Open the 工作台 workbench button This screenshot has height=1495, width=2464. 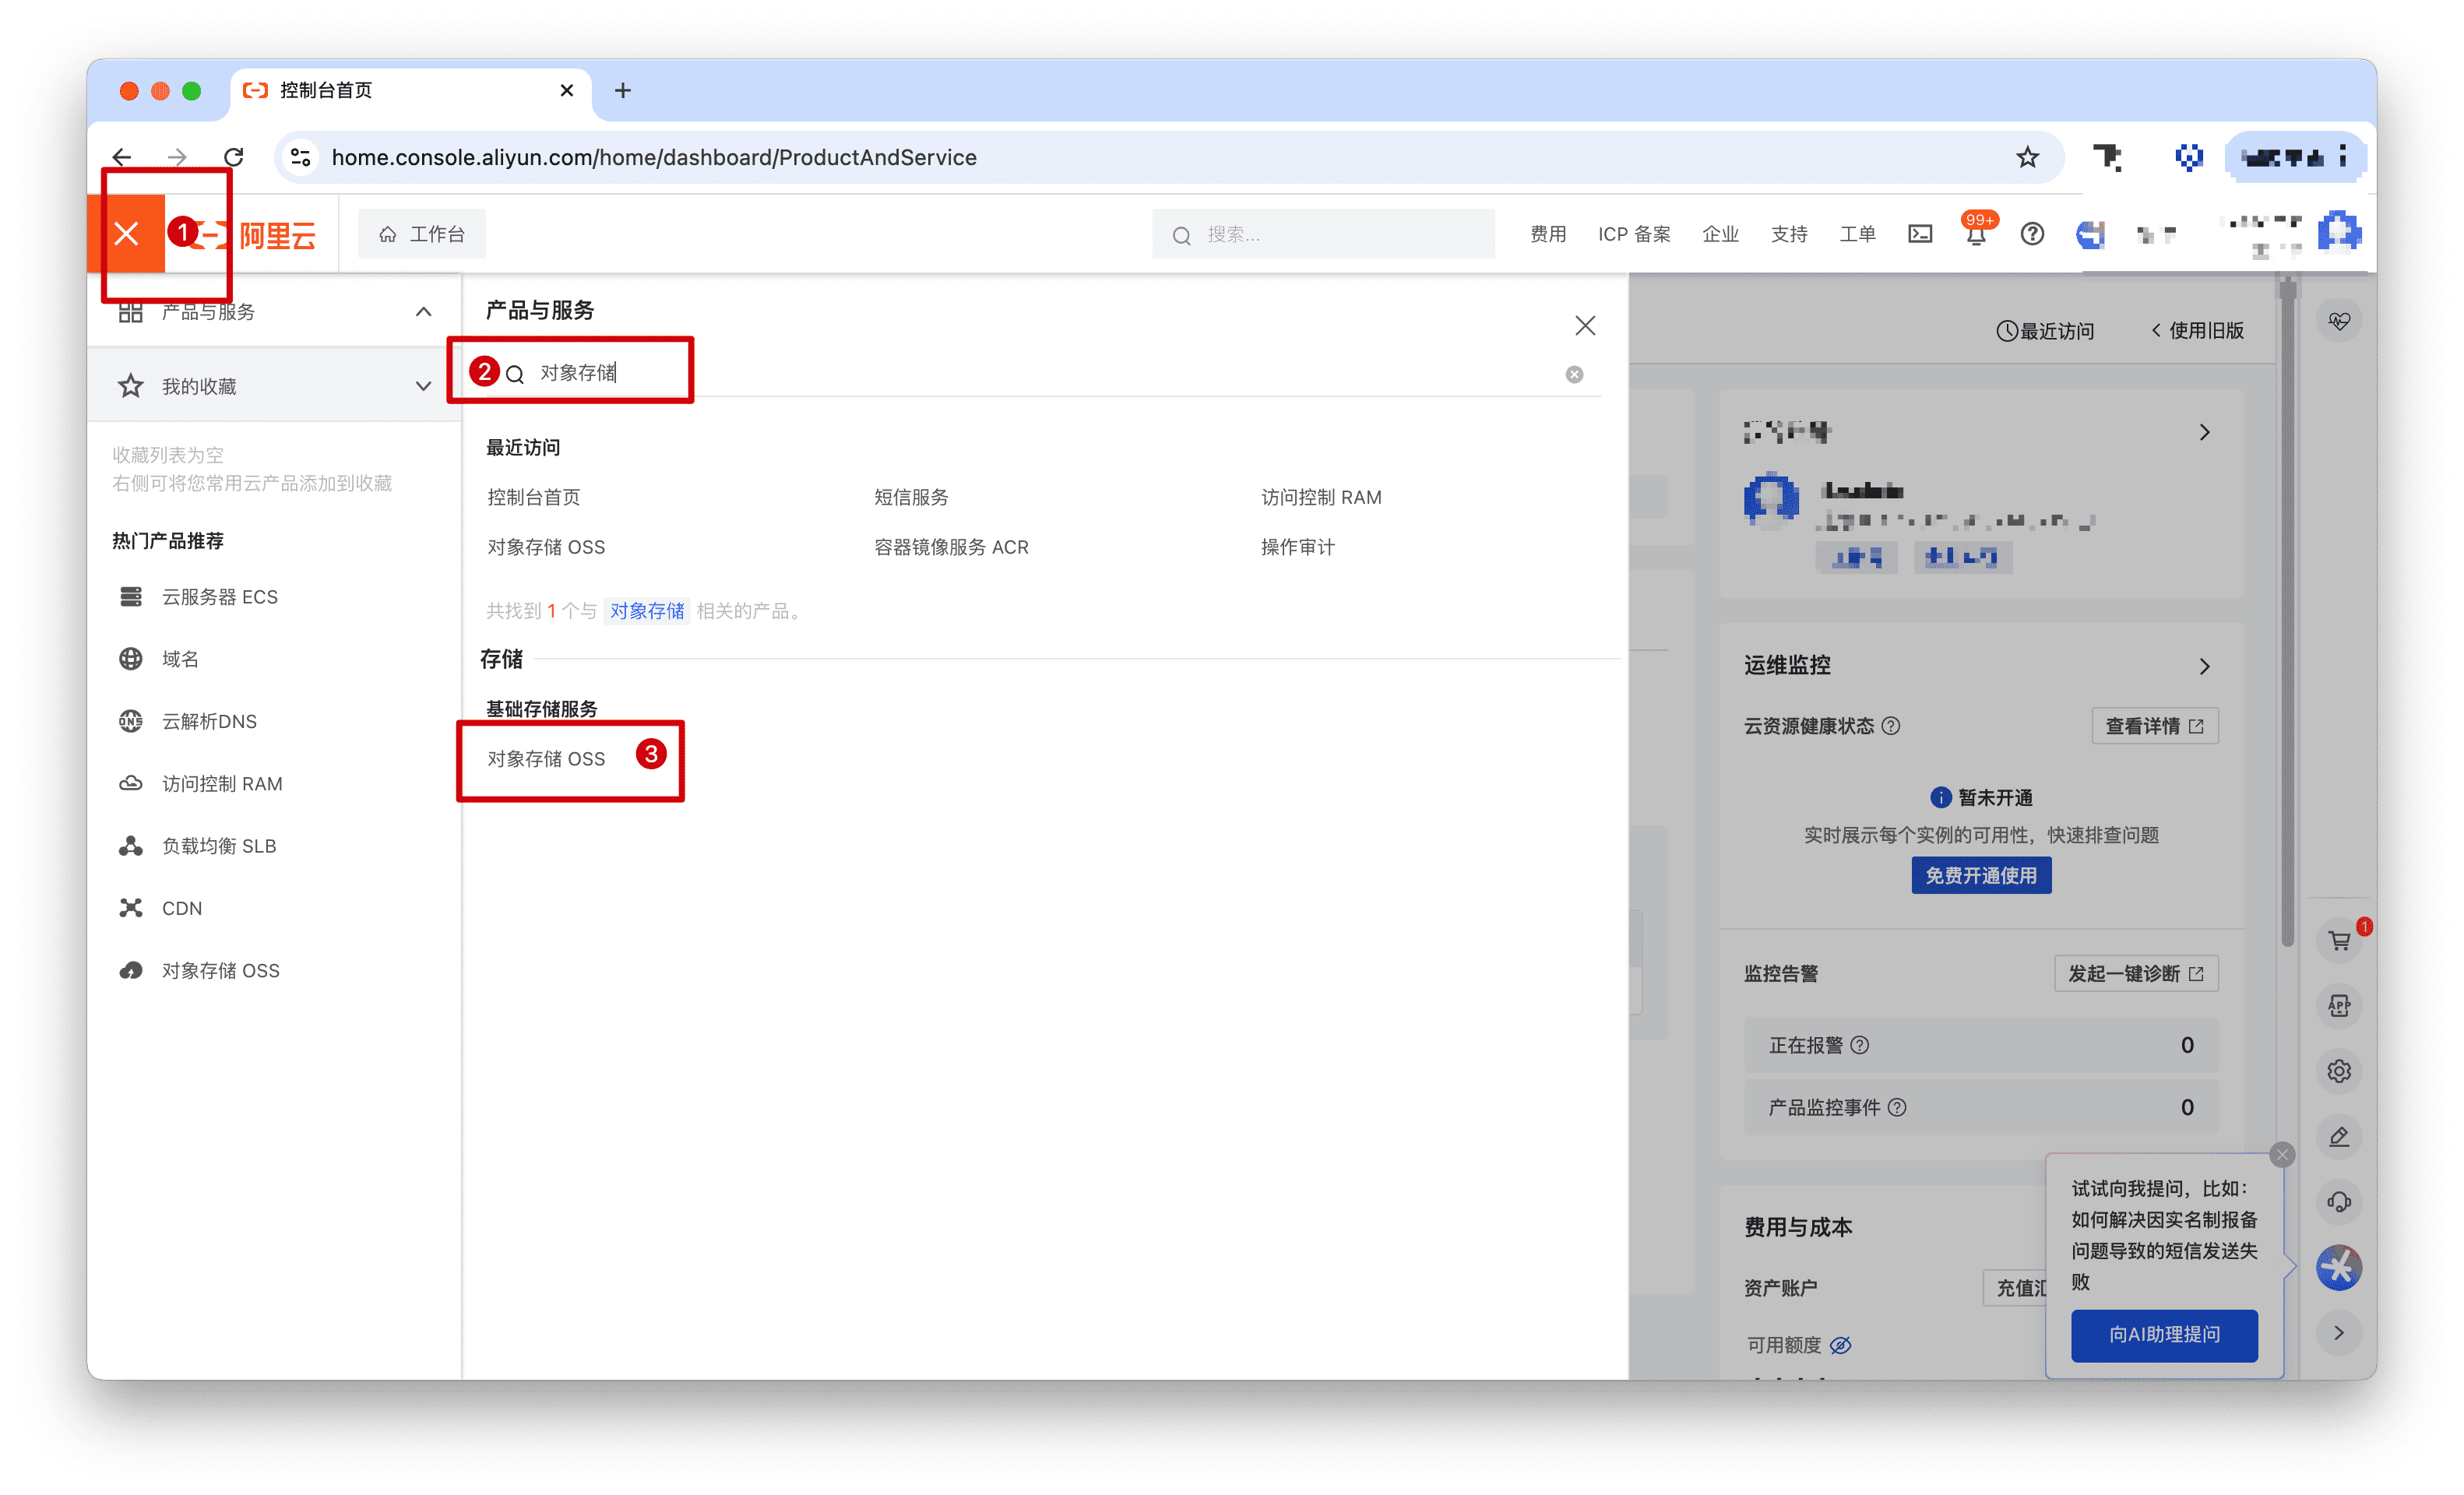click(421, 234)
